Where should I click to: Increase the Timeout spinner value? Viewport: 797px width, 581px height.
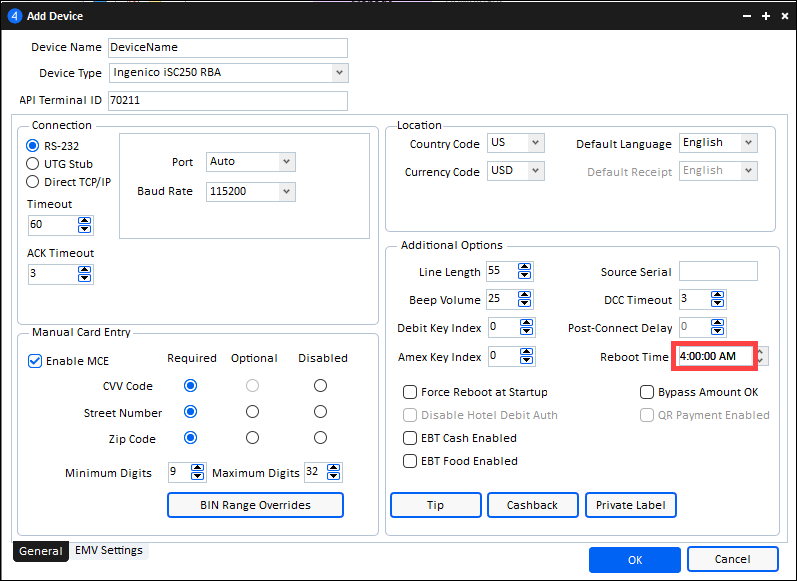click(84, 220)
